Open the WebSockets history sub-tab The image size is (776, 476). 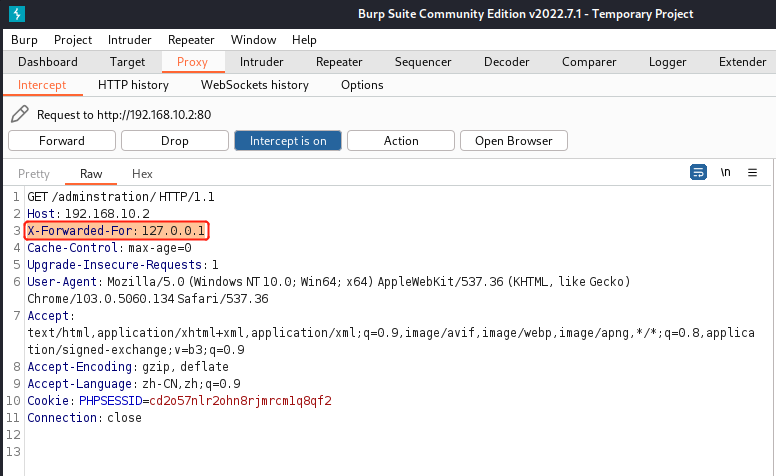click(255, 85)
